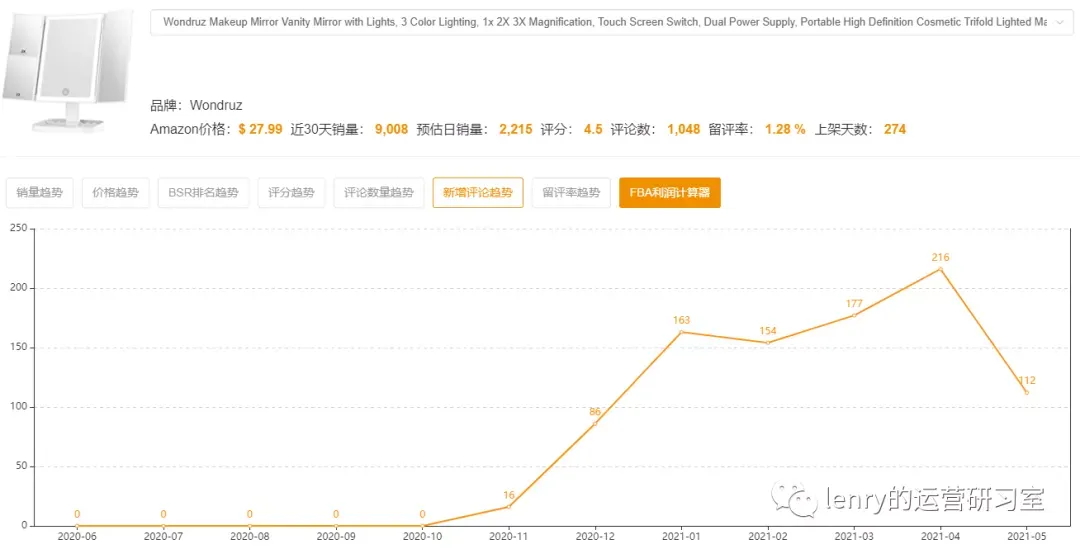Click the estimated daily sales value 2,215
This screenshot has width=1080, height=549.
tap(516, 129)
